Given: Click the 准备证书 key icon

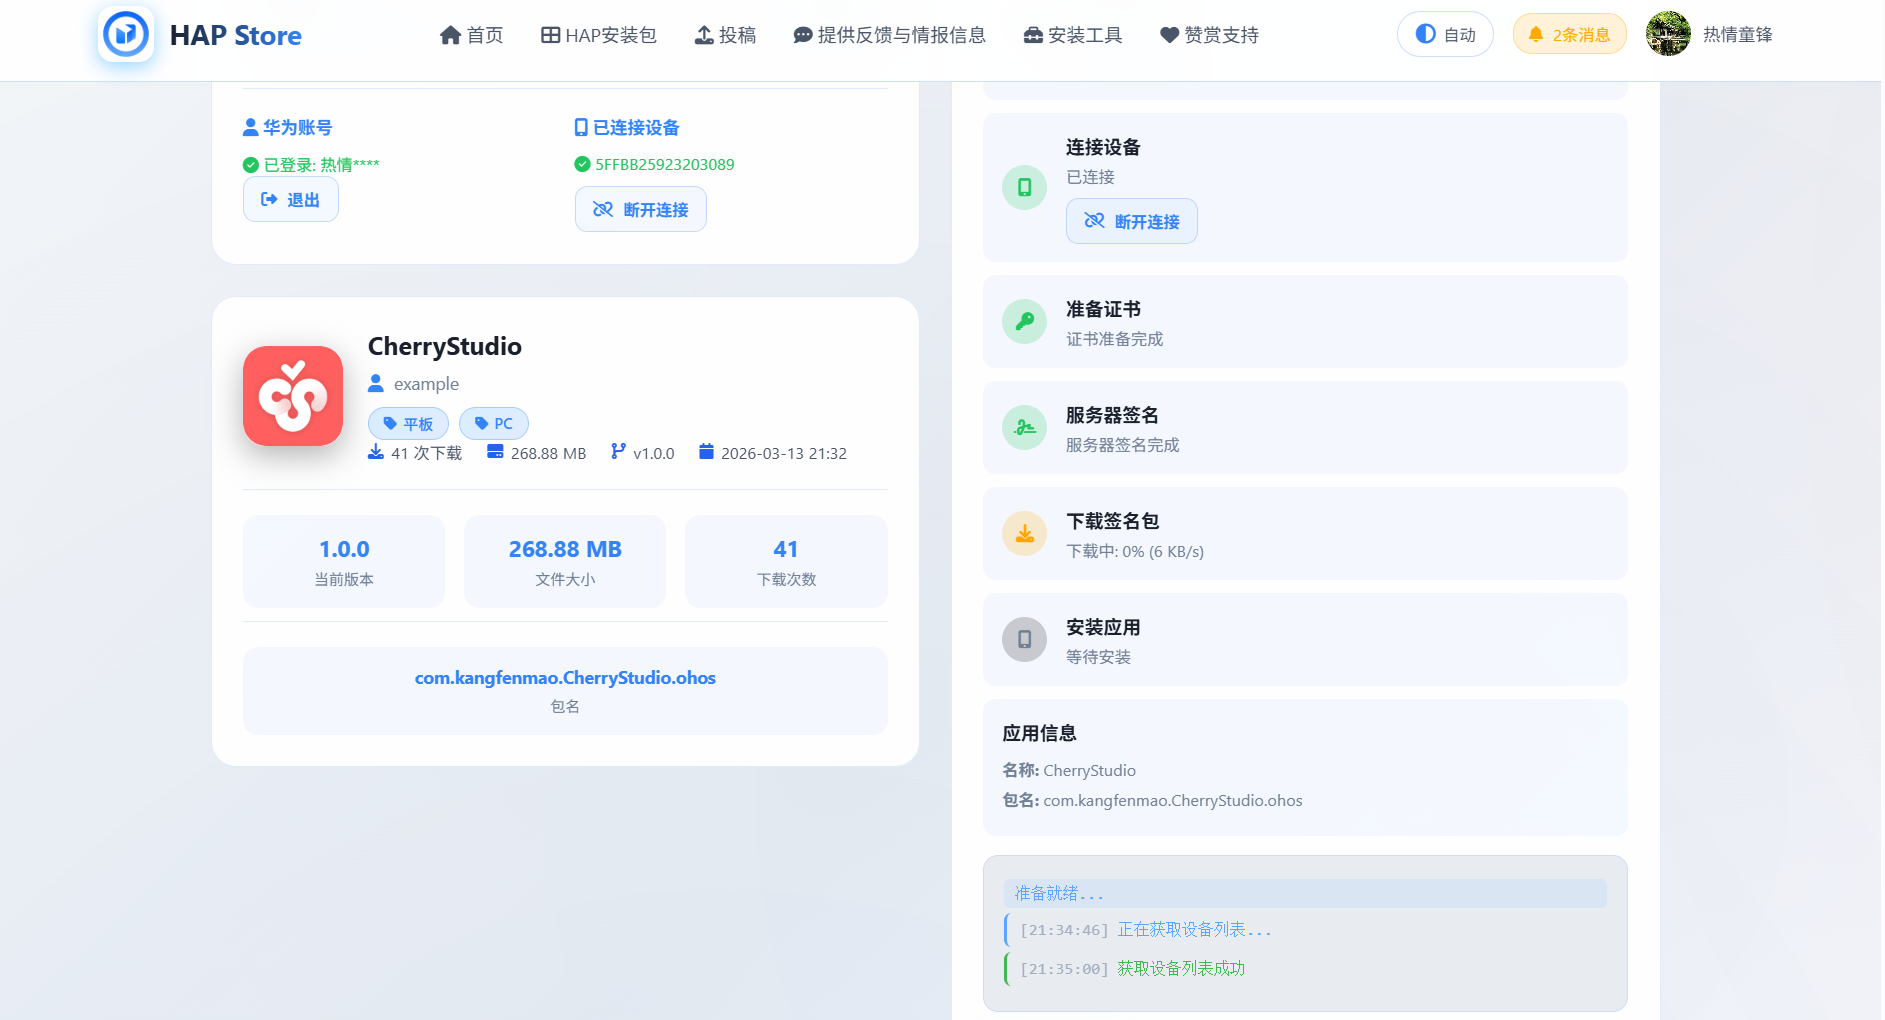Looking at the screenshot, I should (1025, 321).
